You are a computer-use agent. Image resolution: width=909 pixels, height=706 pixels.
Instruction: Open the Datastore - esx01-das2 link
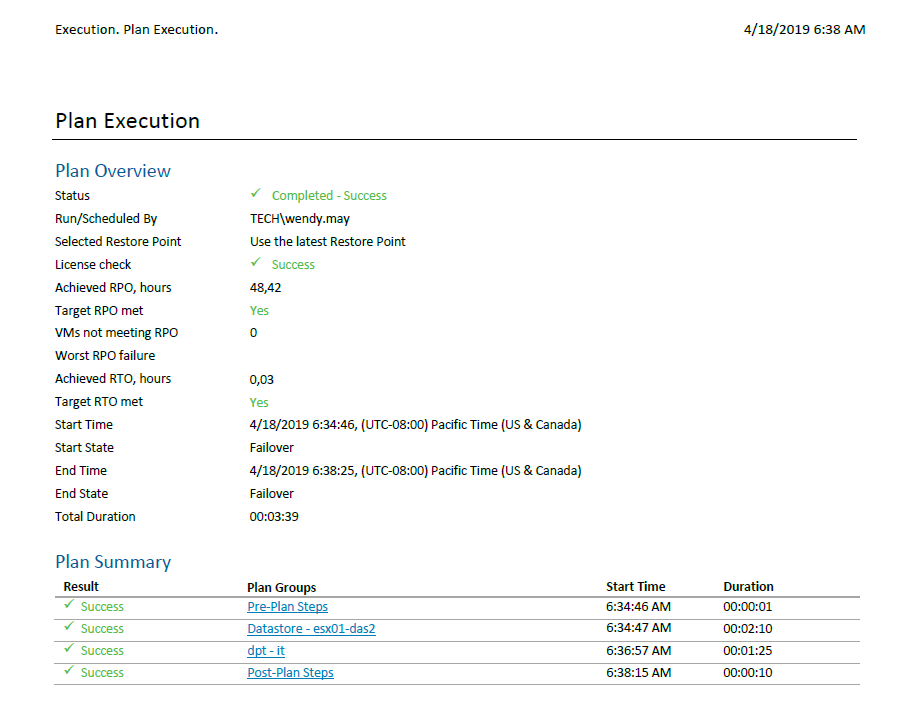[x=311, y=629]
